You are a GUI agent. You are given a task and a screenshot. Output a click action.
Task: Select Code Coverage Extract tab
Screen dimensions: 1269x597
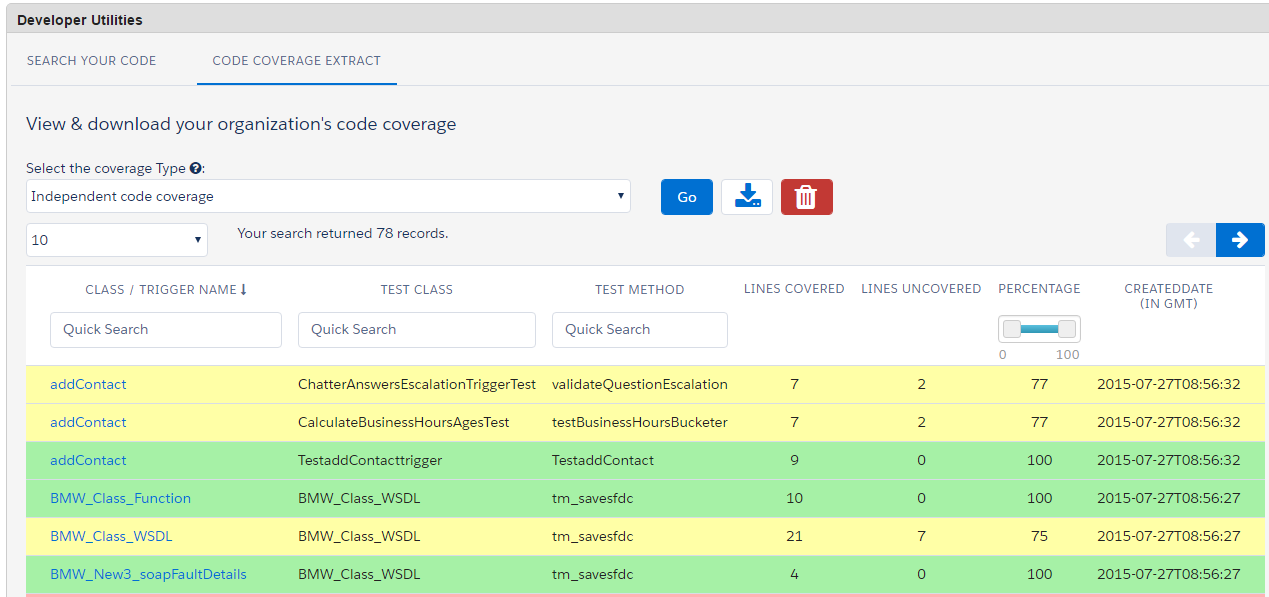click(x=296, y=60)
